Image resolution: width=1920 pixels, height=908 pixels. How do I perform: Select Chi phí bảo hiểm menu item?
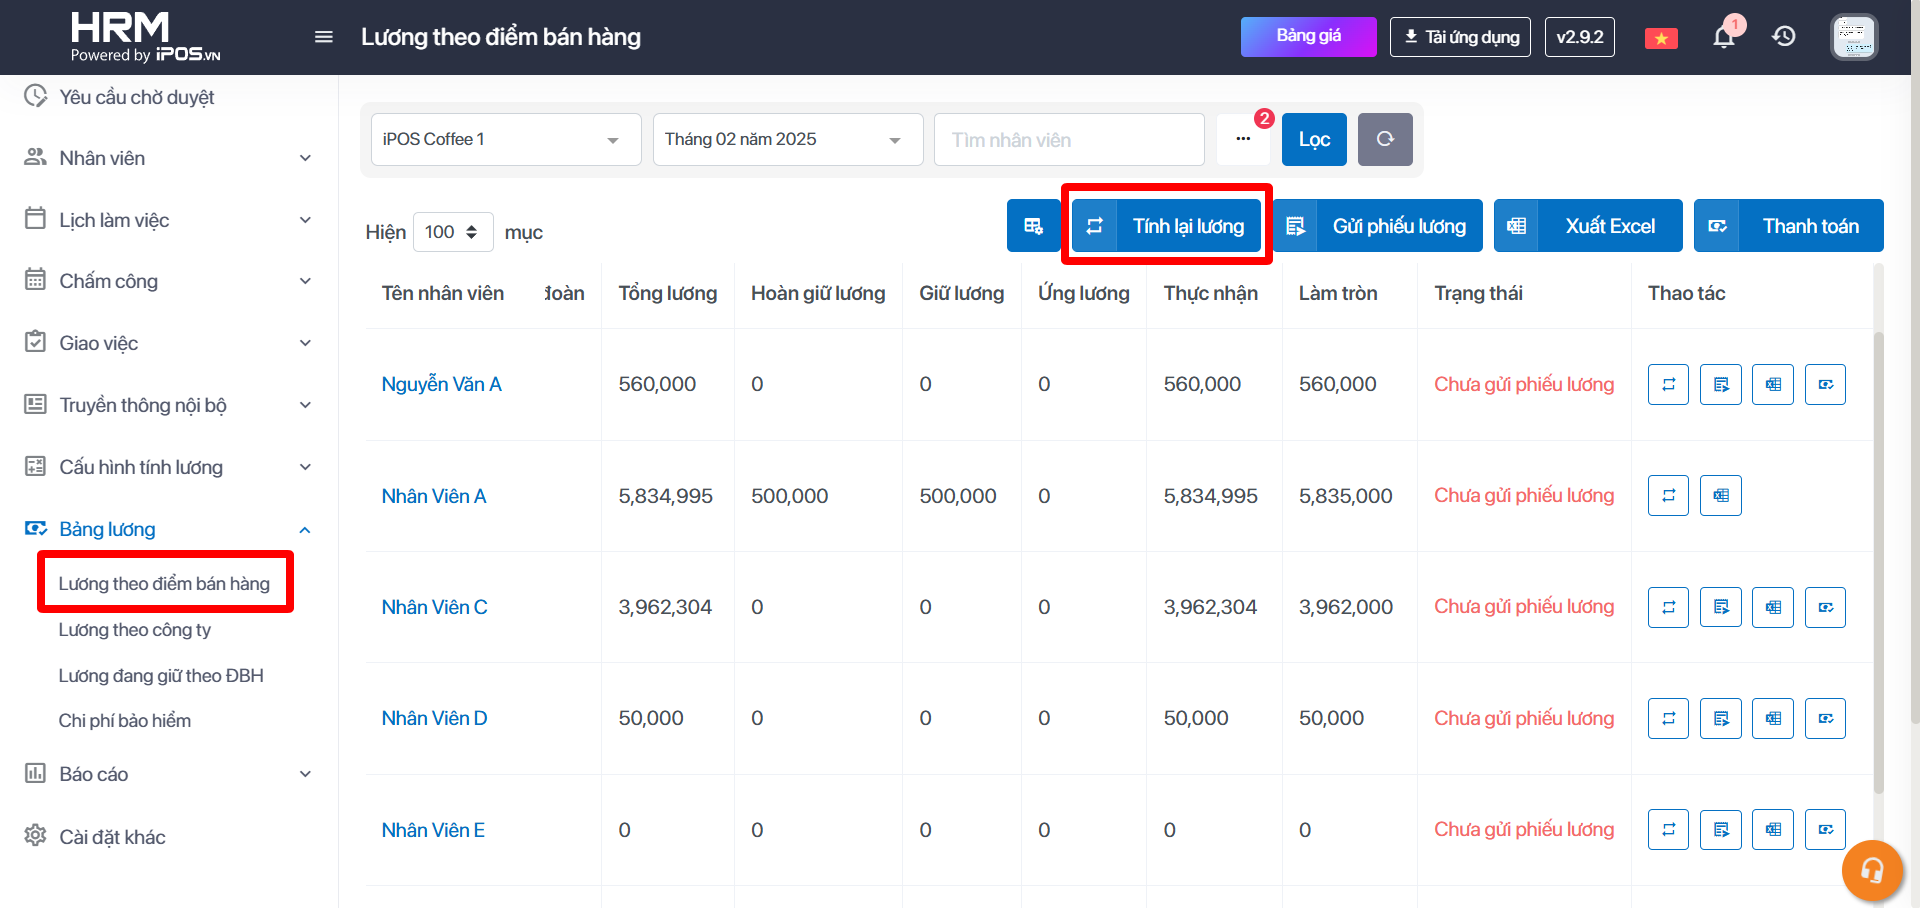click(125, 721)
